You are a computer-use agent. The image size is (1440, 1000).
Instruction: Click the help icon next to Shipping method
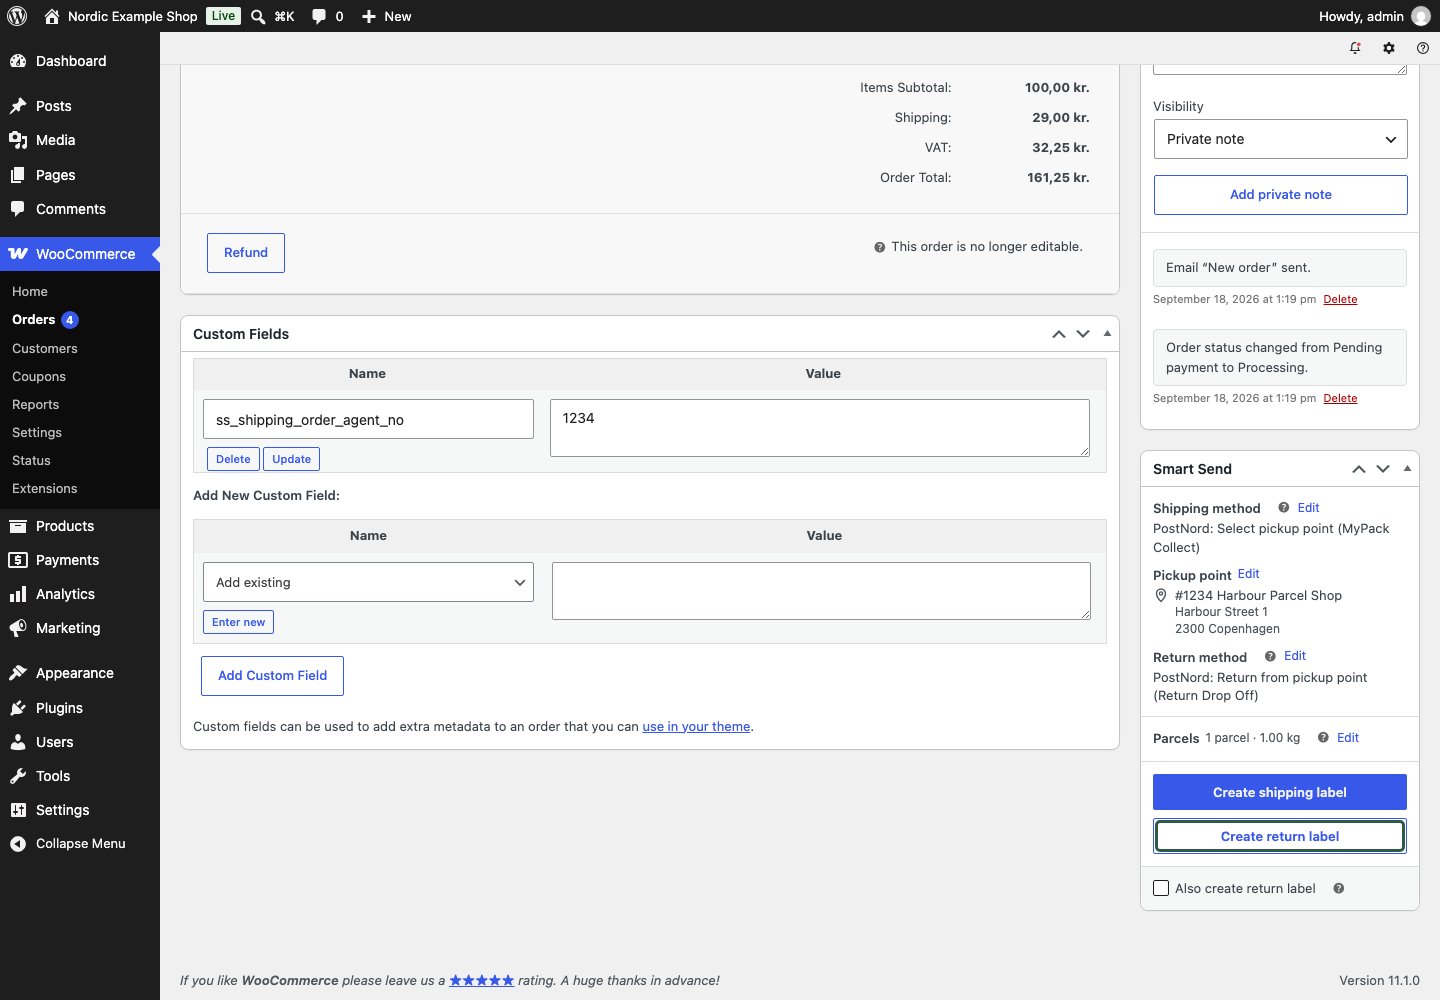tap(1283, 508)
